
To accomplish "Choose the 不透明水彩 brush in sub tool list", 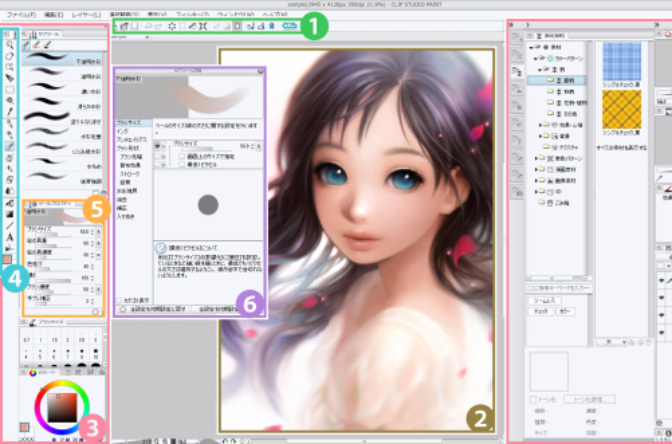I will coord(63,59).
